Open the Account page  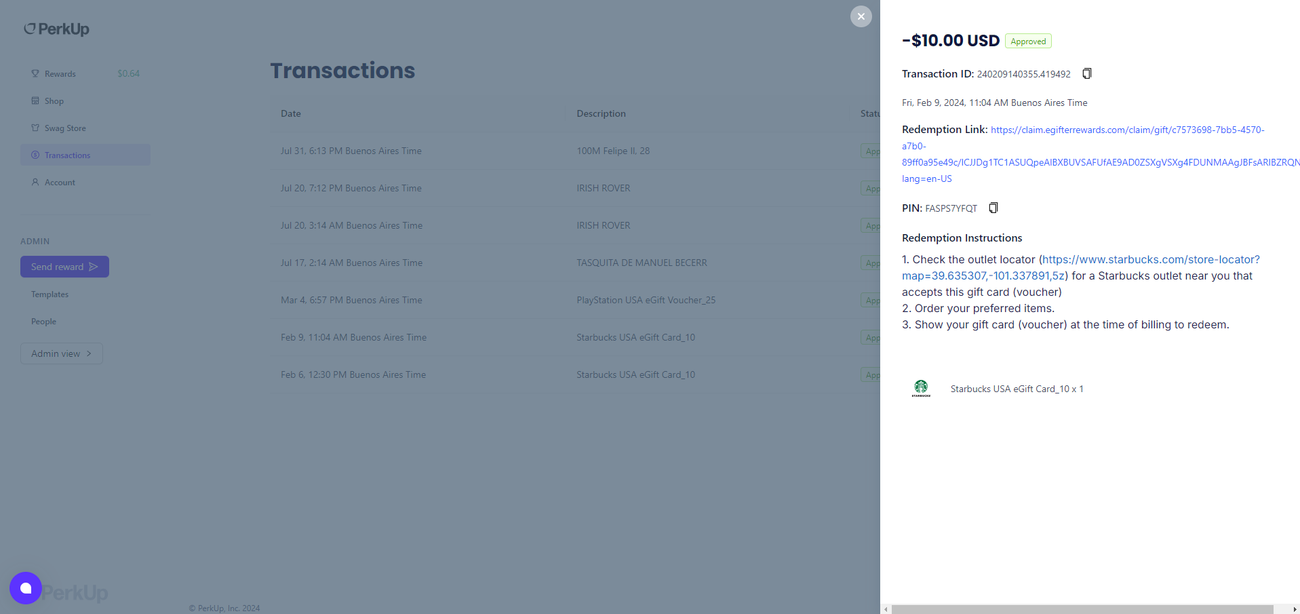59,182
